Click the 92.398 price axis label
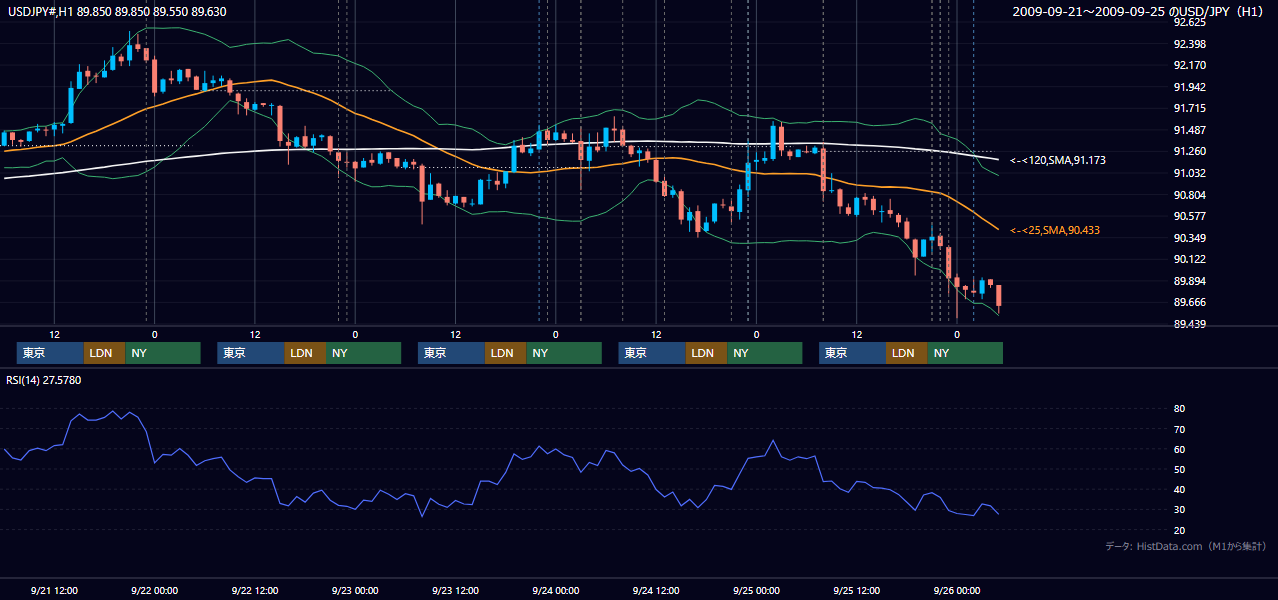Viewport: 1278px width, 600px height. click(x=1188, y=44)
